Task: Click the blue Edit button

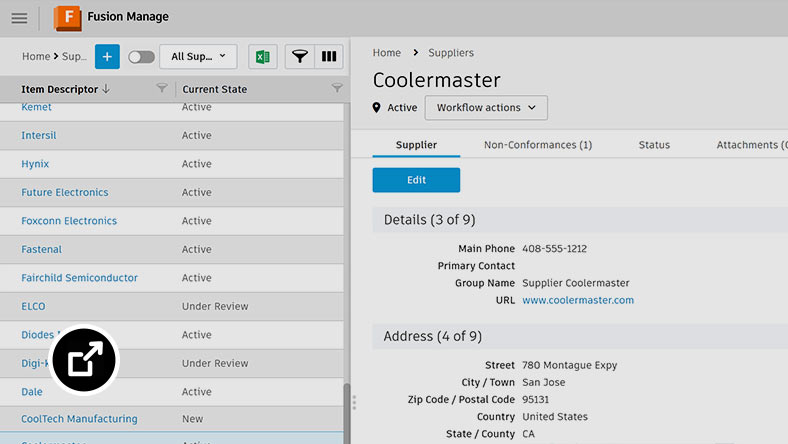Action: [x=416, y=180]
